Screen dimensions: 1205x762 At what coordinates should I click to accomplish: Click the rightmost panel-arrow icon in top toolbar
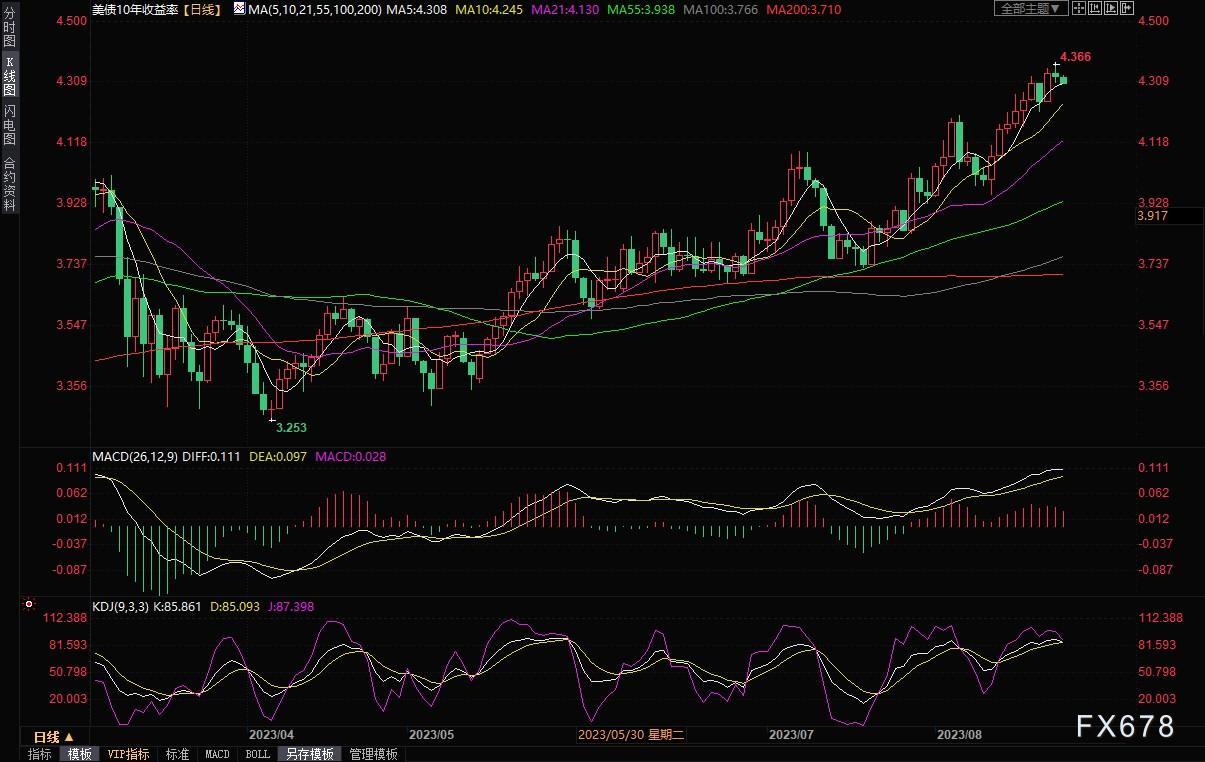[x=1127, y=8]
